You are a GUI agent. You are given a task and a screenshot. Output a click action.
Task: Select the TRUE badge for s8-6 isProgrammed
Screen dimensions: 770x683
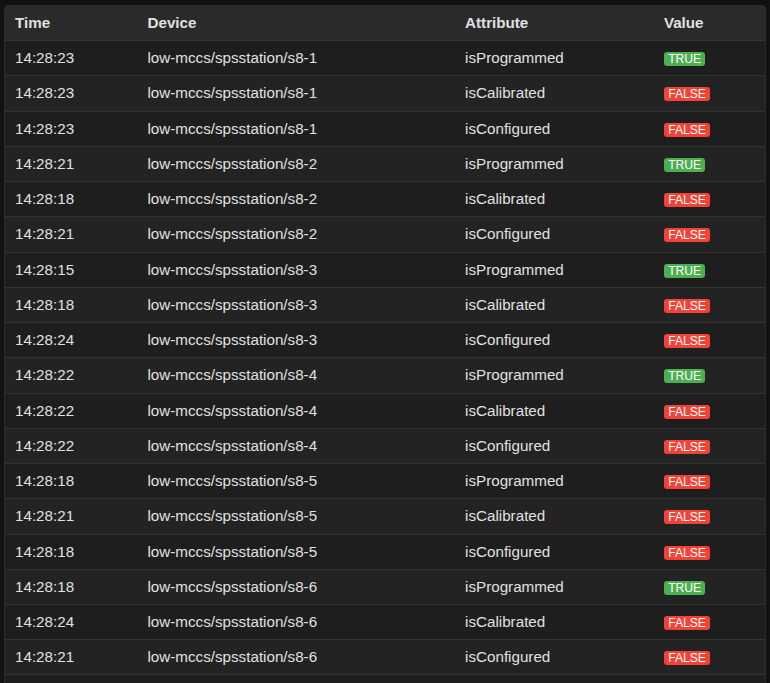point(685,588)
